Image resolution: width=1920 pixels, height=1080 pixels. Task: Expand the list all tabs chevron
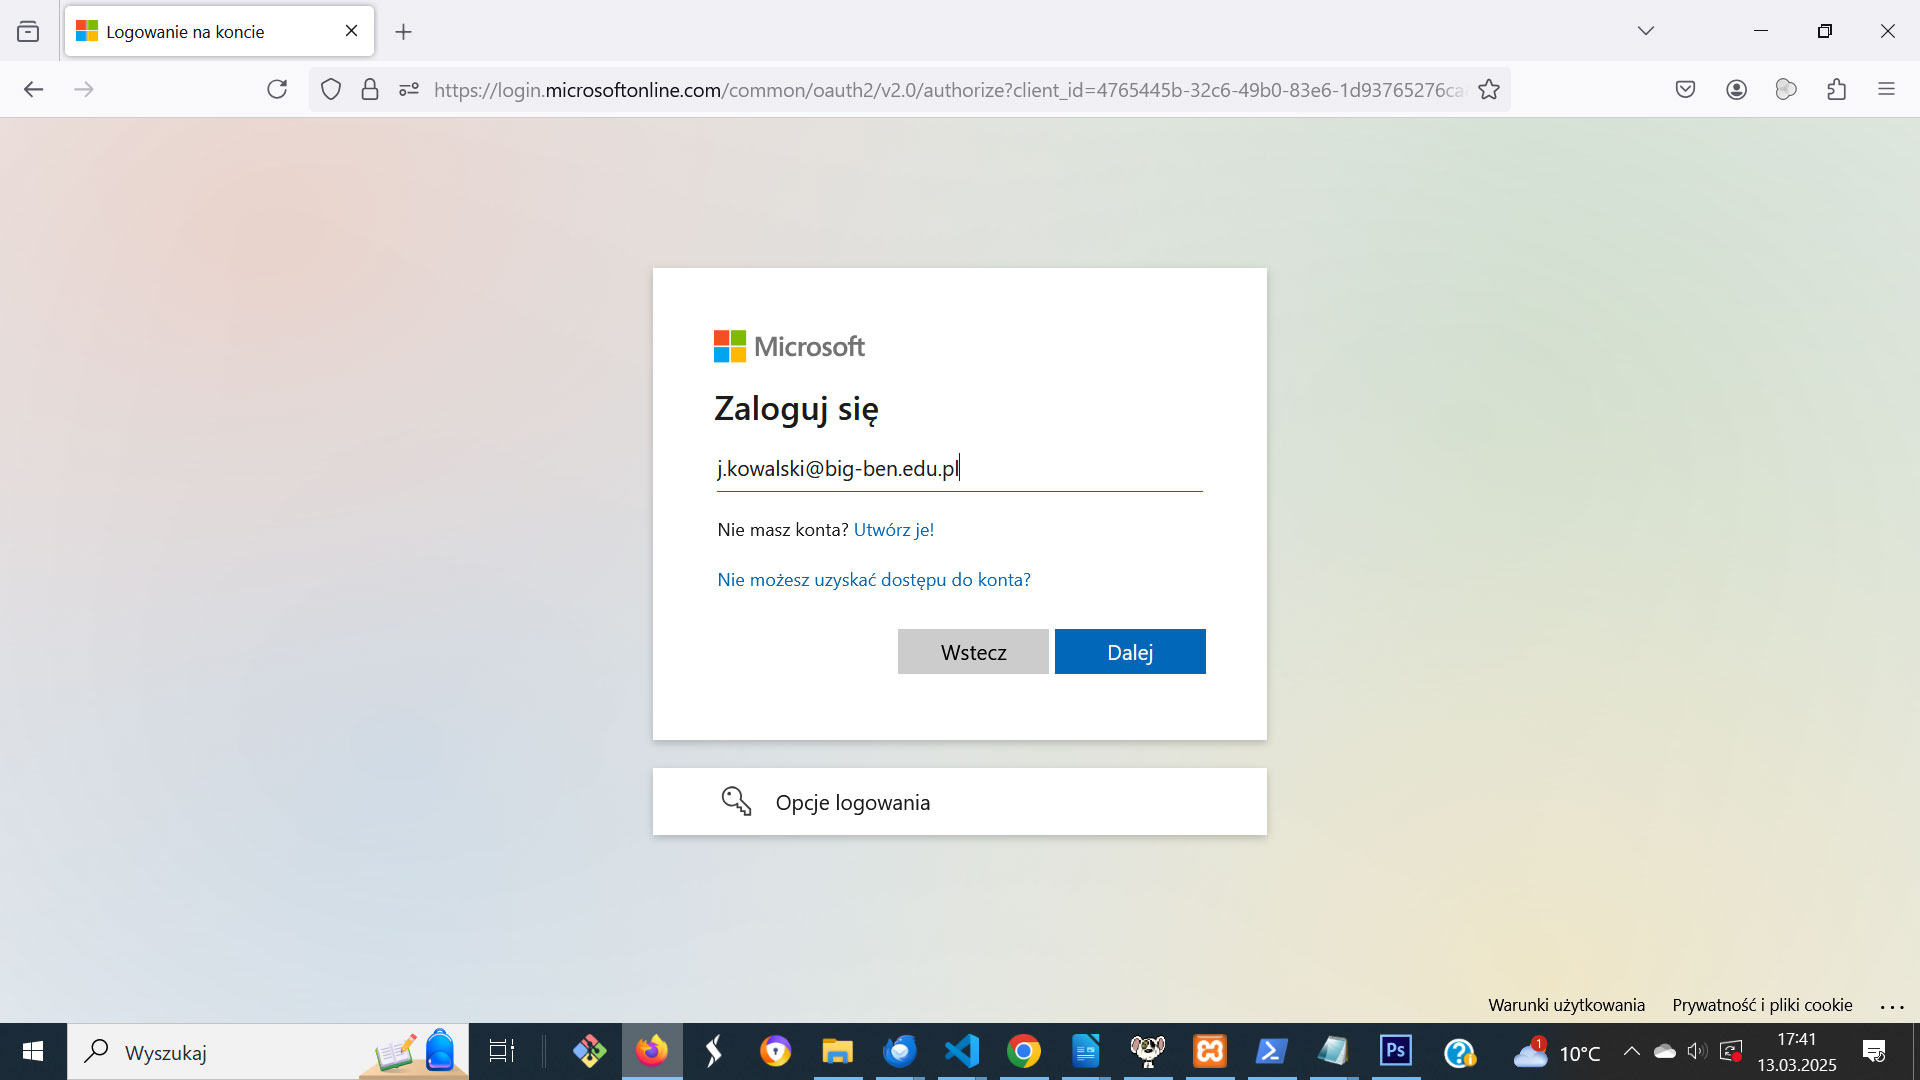[x=1645, y=31]
